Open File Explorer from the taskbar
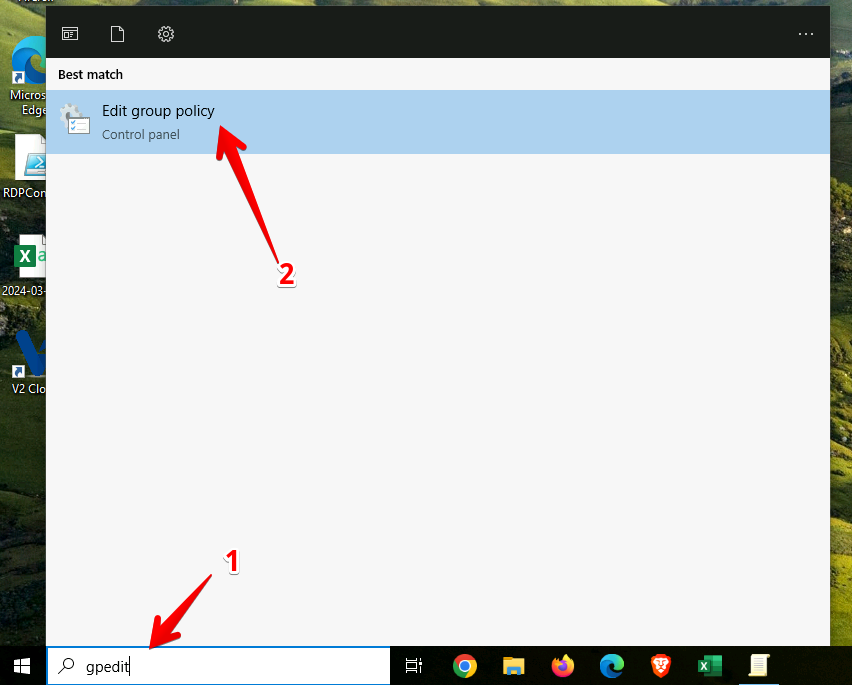 tap(514, 666)
